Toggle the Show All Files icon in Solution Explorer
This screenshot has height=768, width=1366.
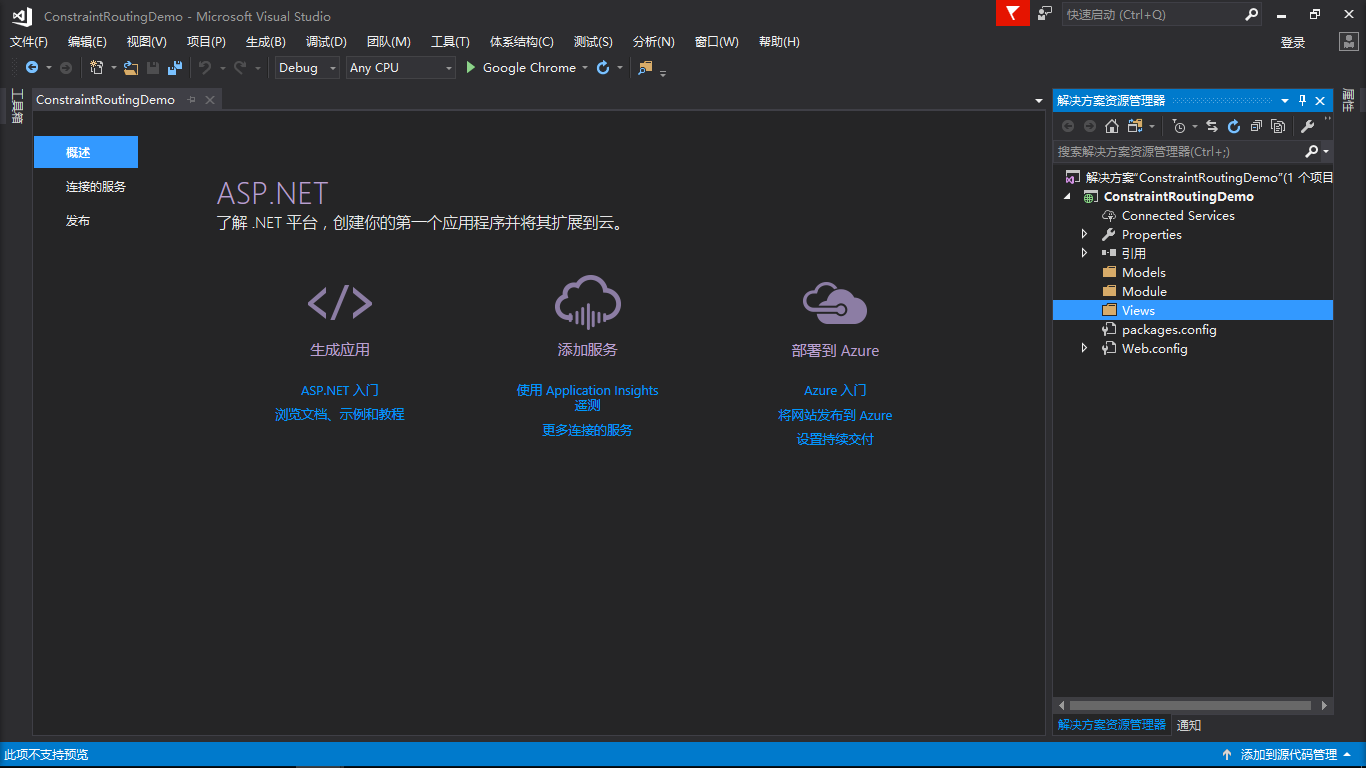tap(1278, 126)
